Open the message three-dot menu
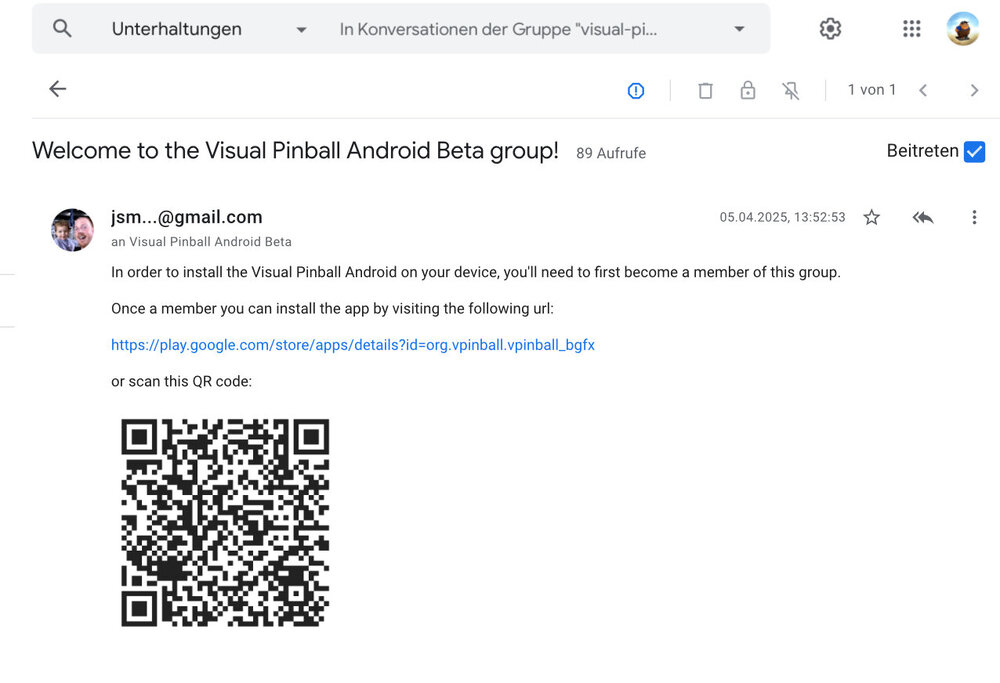 point(974,217)
